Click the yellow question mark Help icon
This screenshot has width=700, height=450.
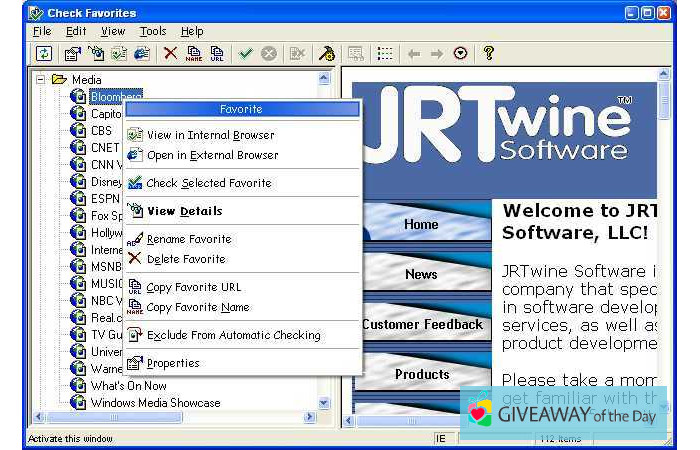(488, 54)
